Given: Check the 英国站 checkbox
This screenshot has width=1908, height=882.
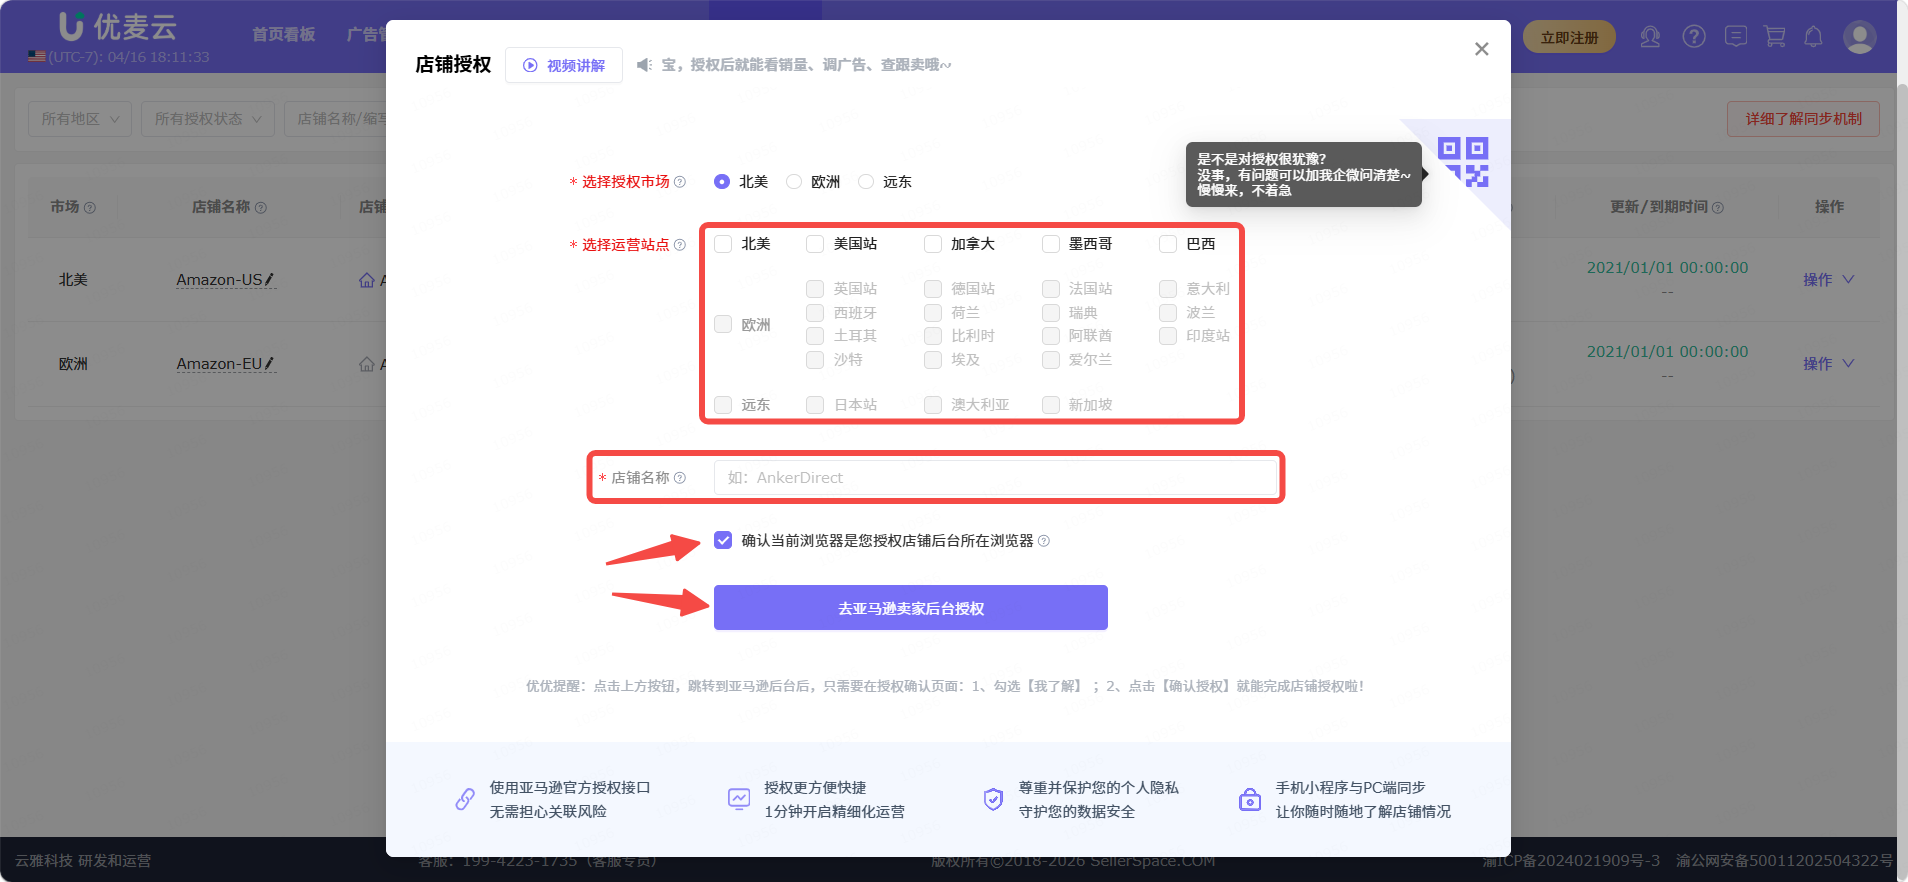Looking at the screenshot, I should click(x=815, y=289).
